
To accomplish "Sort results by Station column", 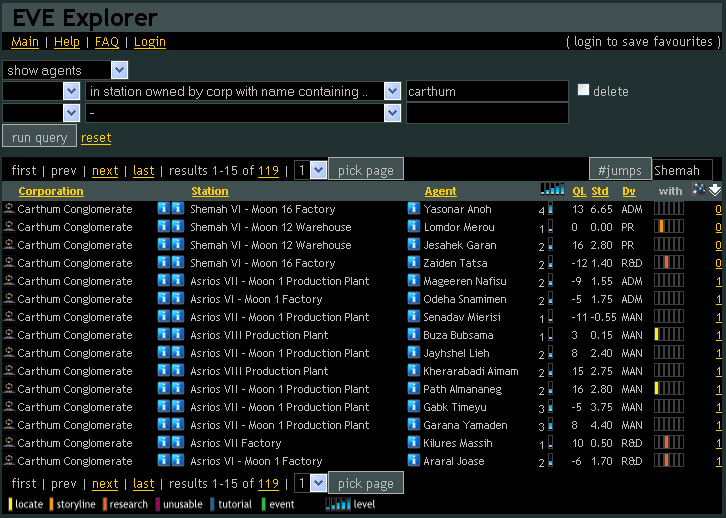I will click(x=210, y=191).
